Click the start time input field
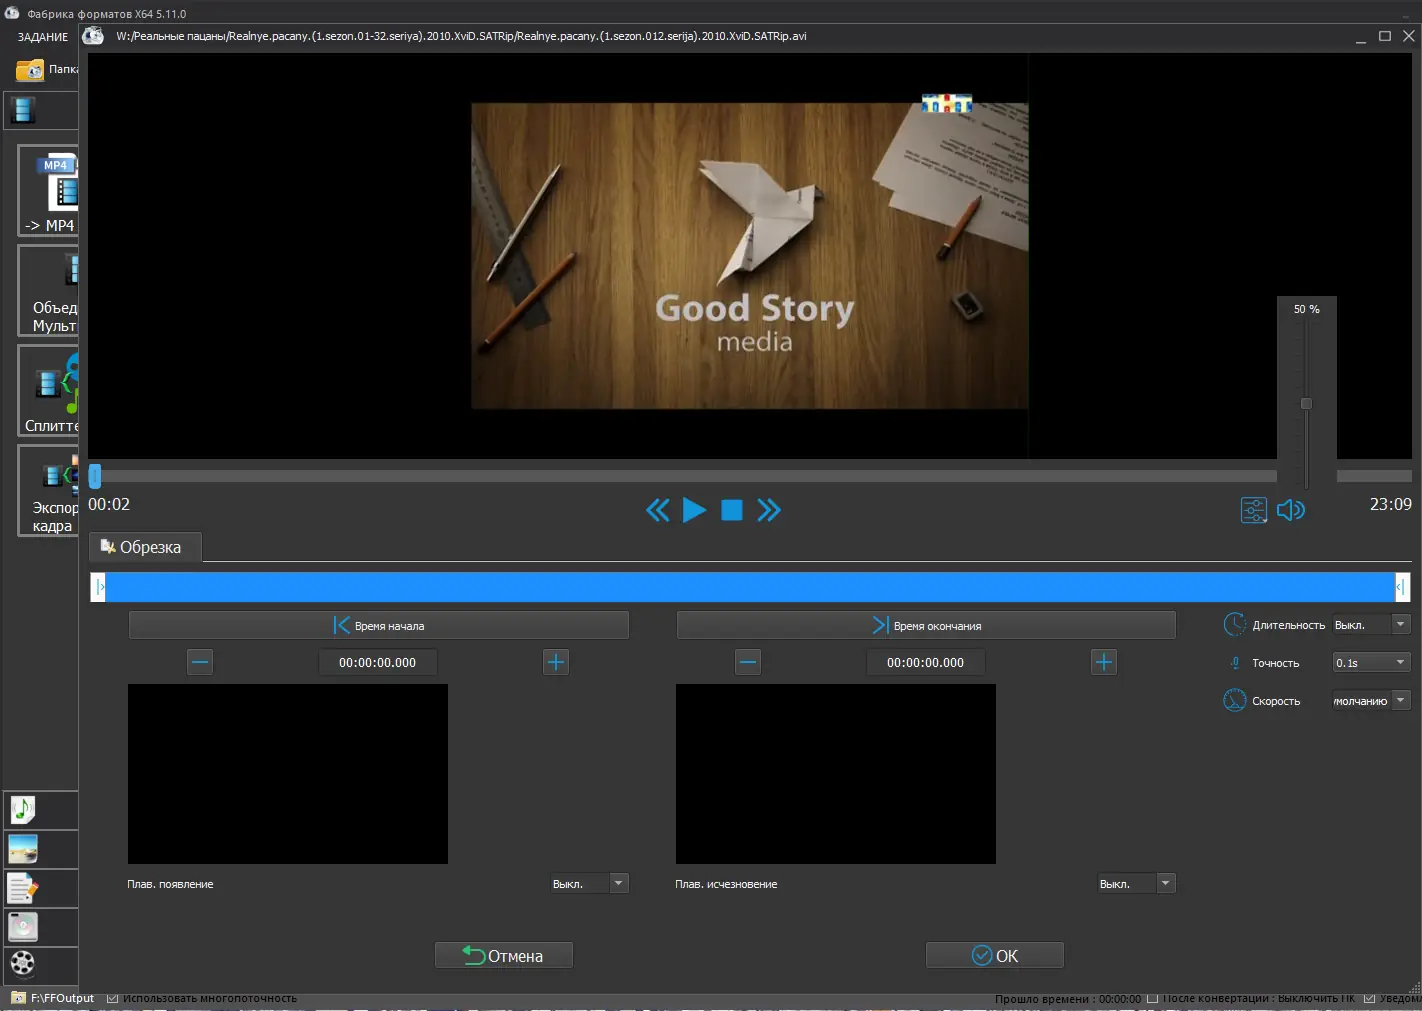Screen dimensions: 1422x1011 377,662
